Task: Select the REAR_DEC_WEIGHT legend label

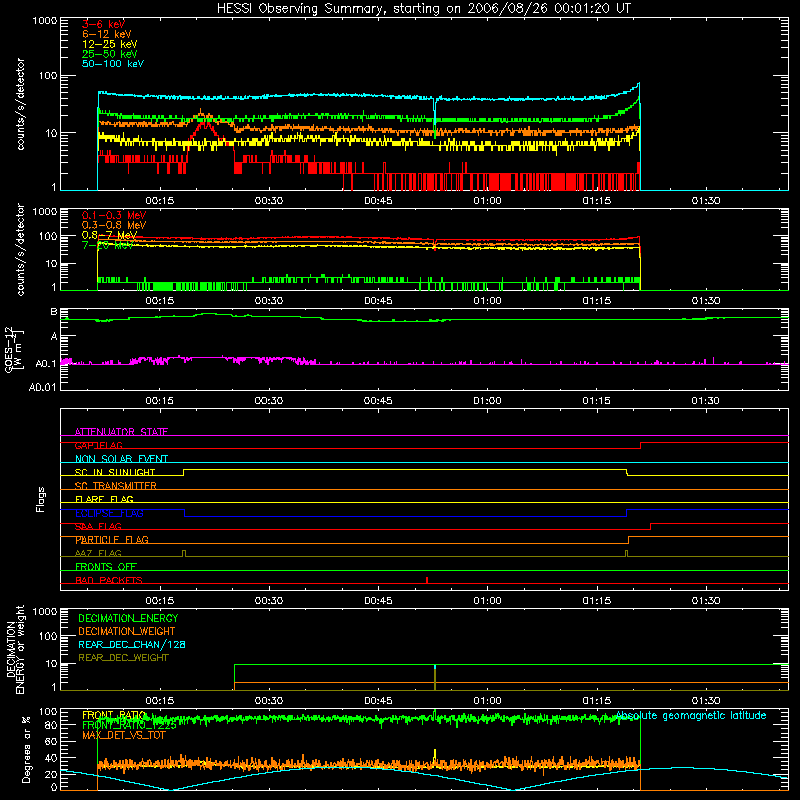Action: [123, 658]
